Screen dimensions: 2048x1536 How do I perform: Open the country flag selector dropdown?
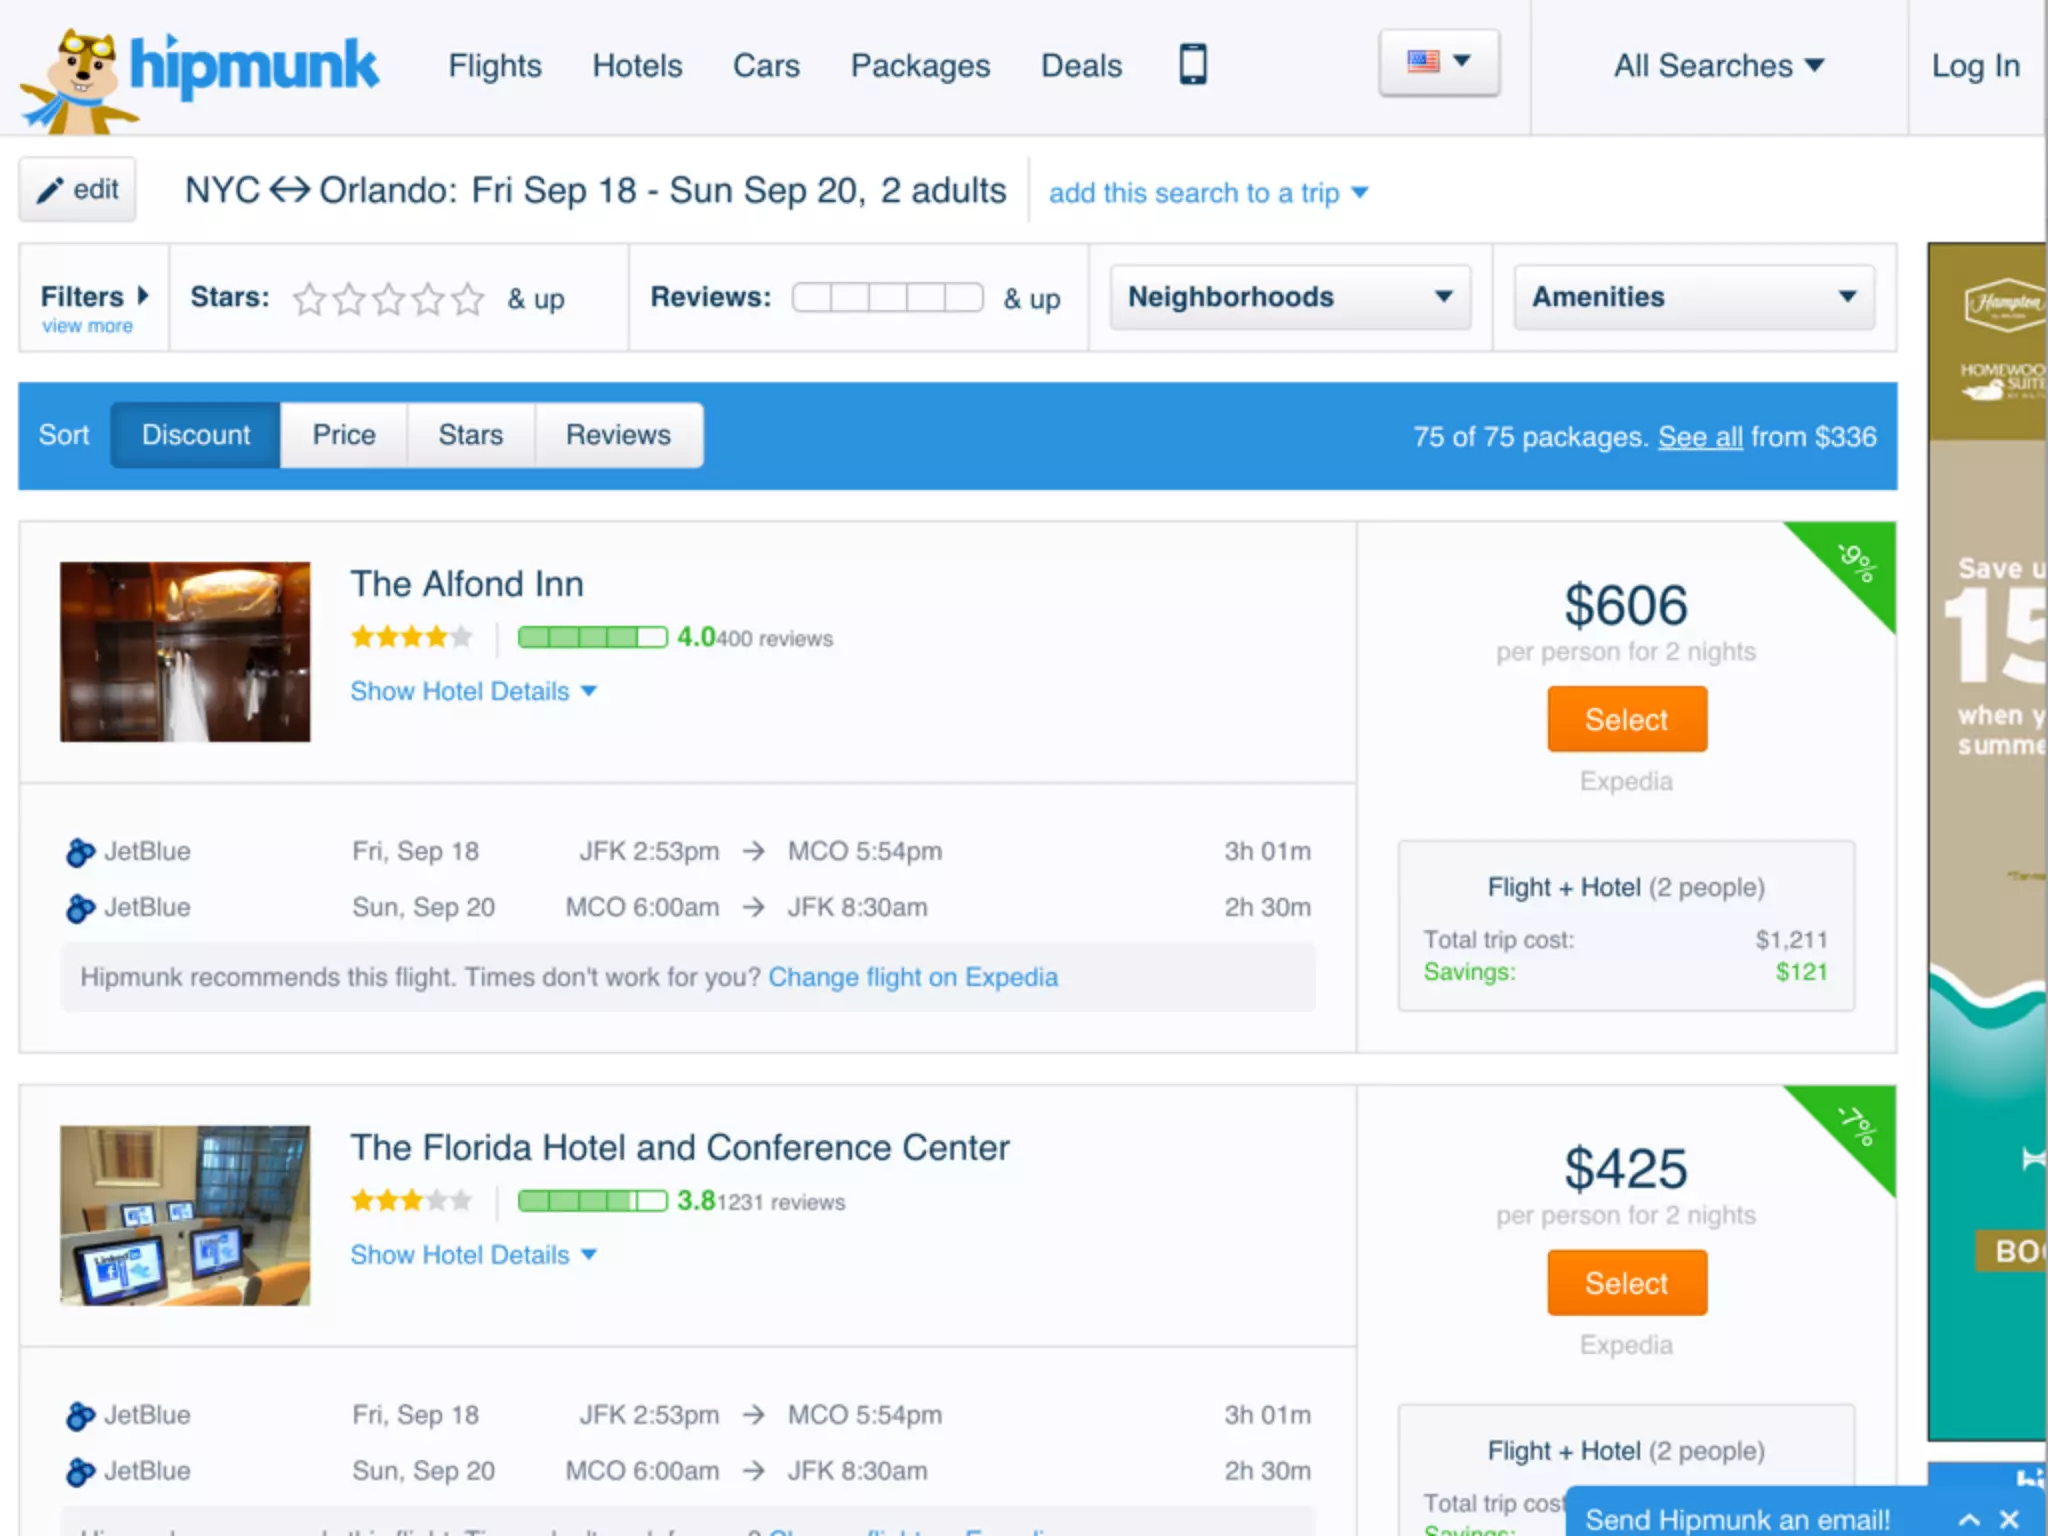[1439, 62]
